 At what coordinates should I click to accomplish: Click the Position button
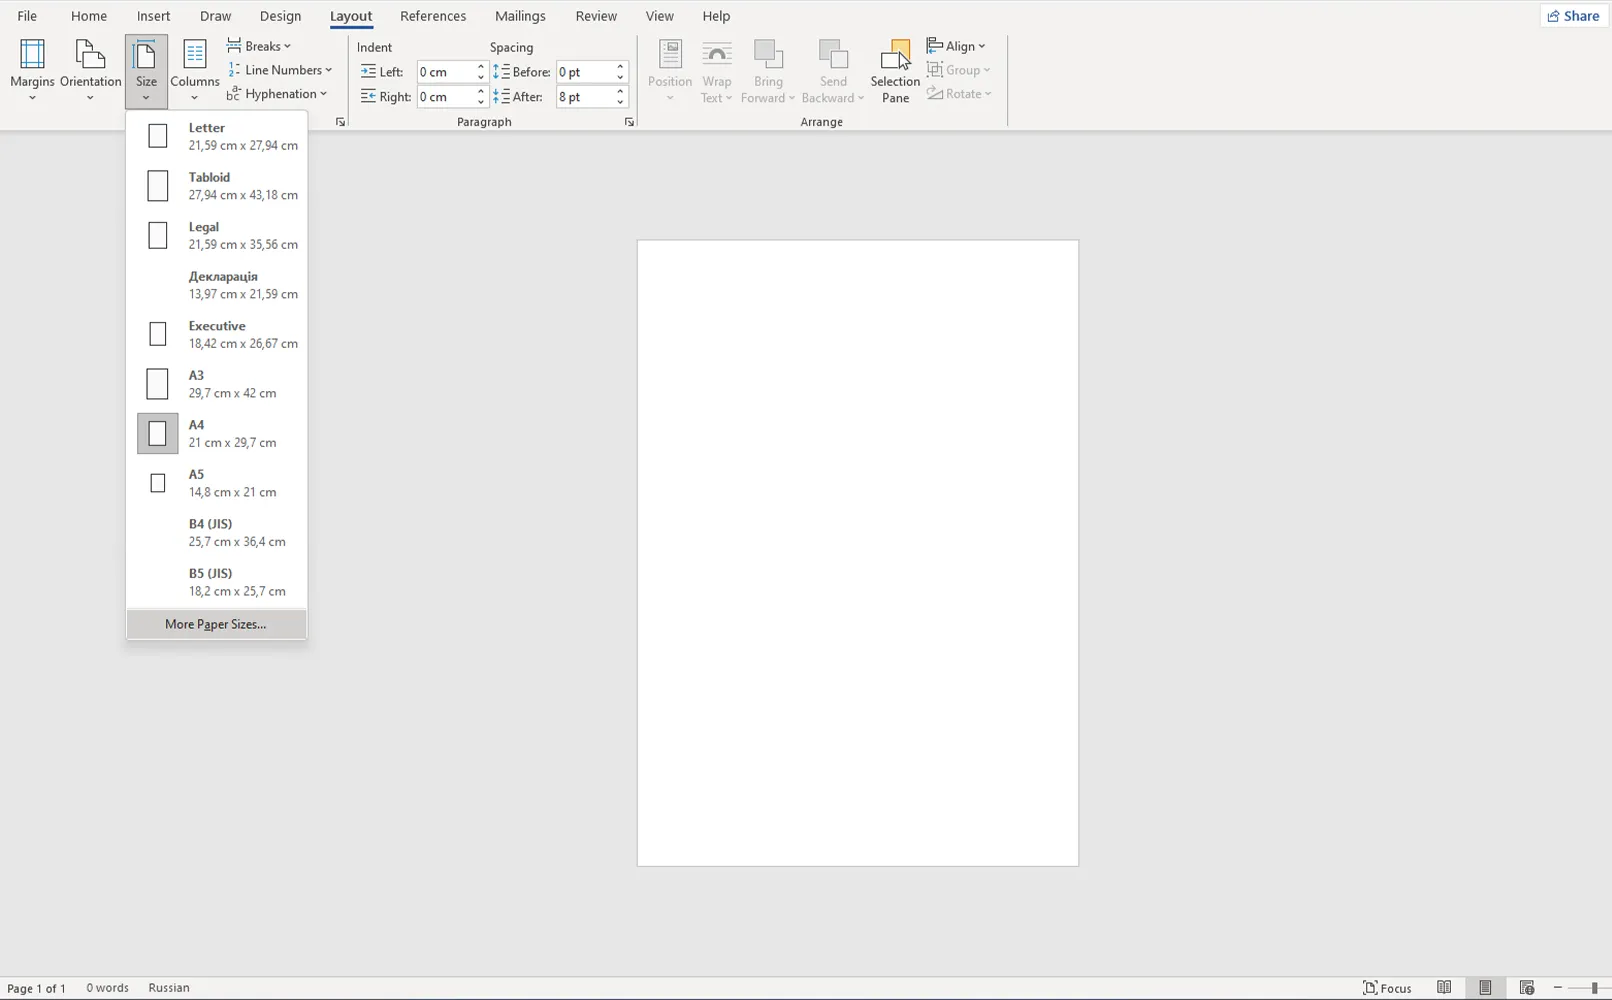click(670, 70)
